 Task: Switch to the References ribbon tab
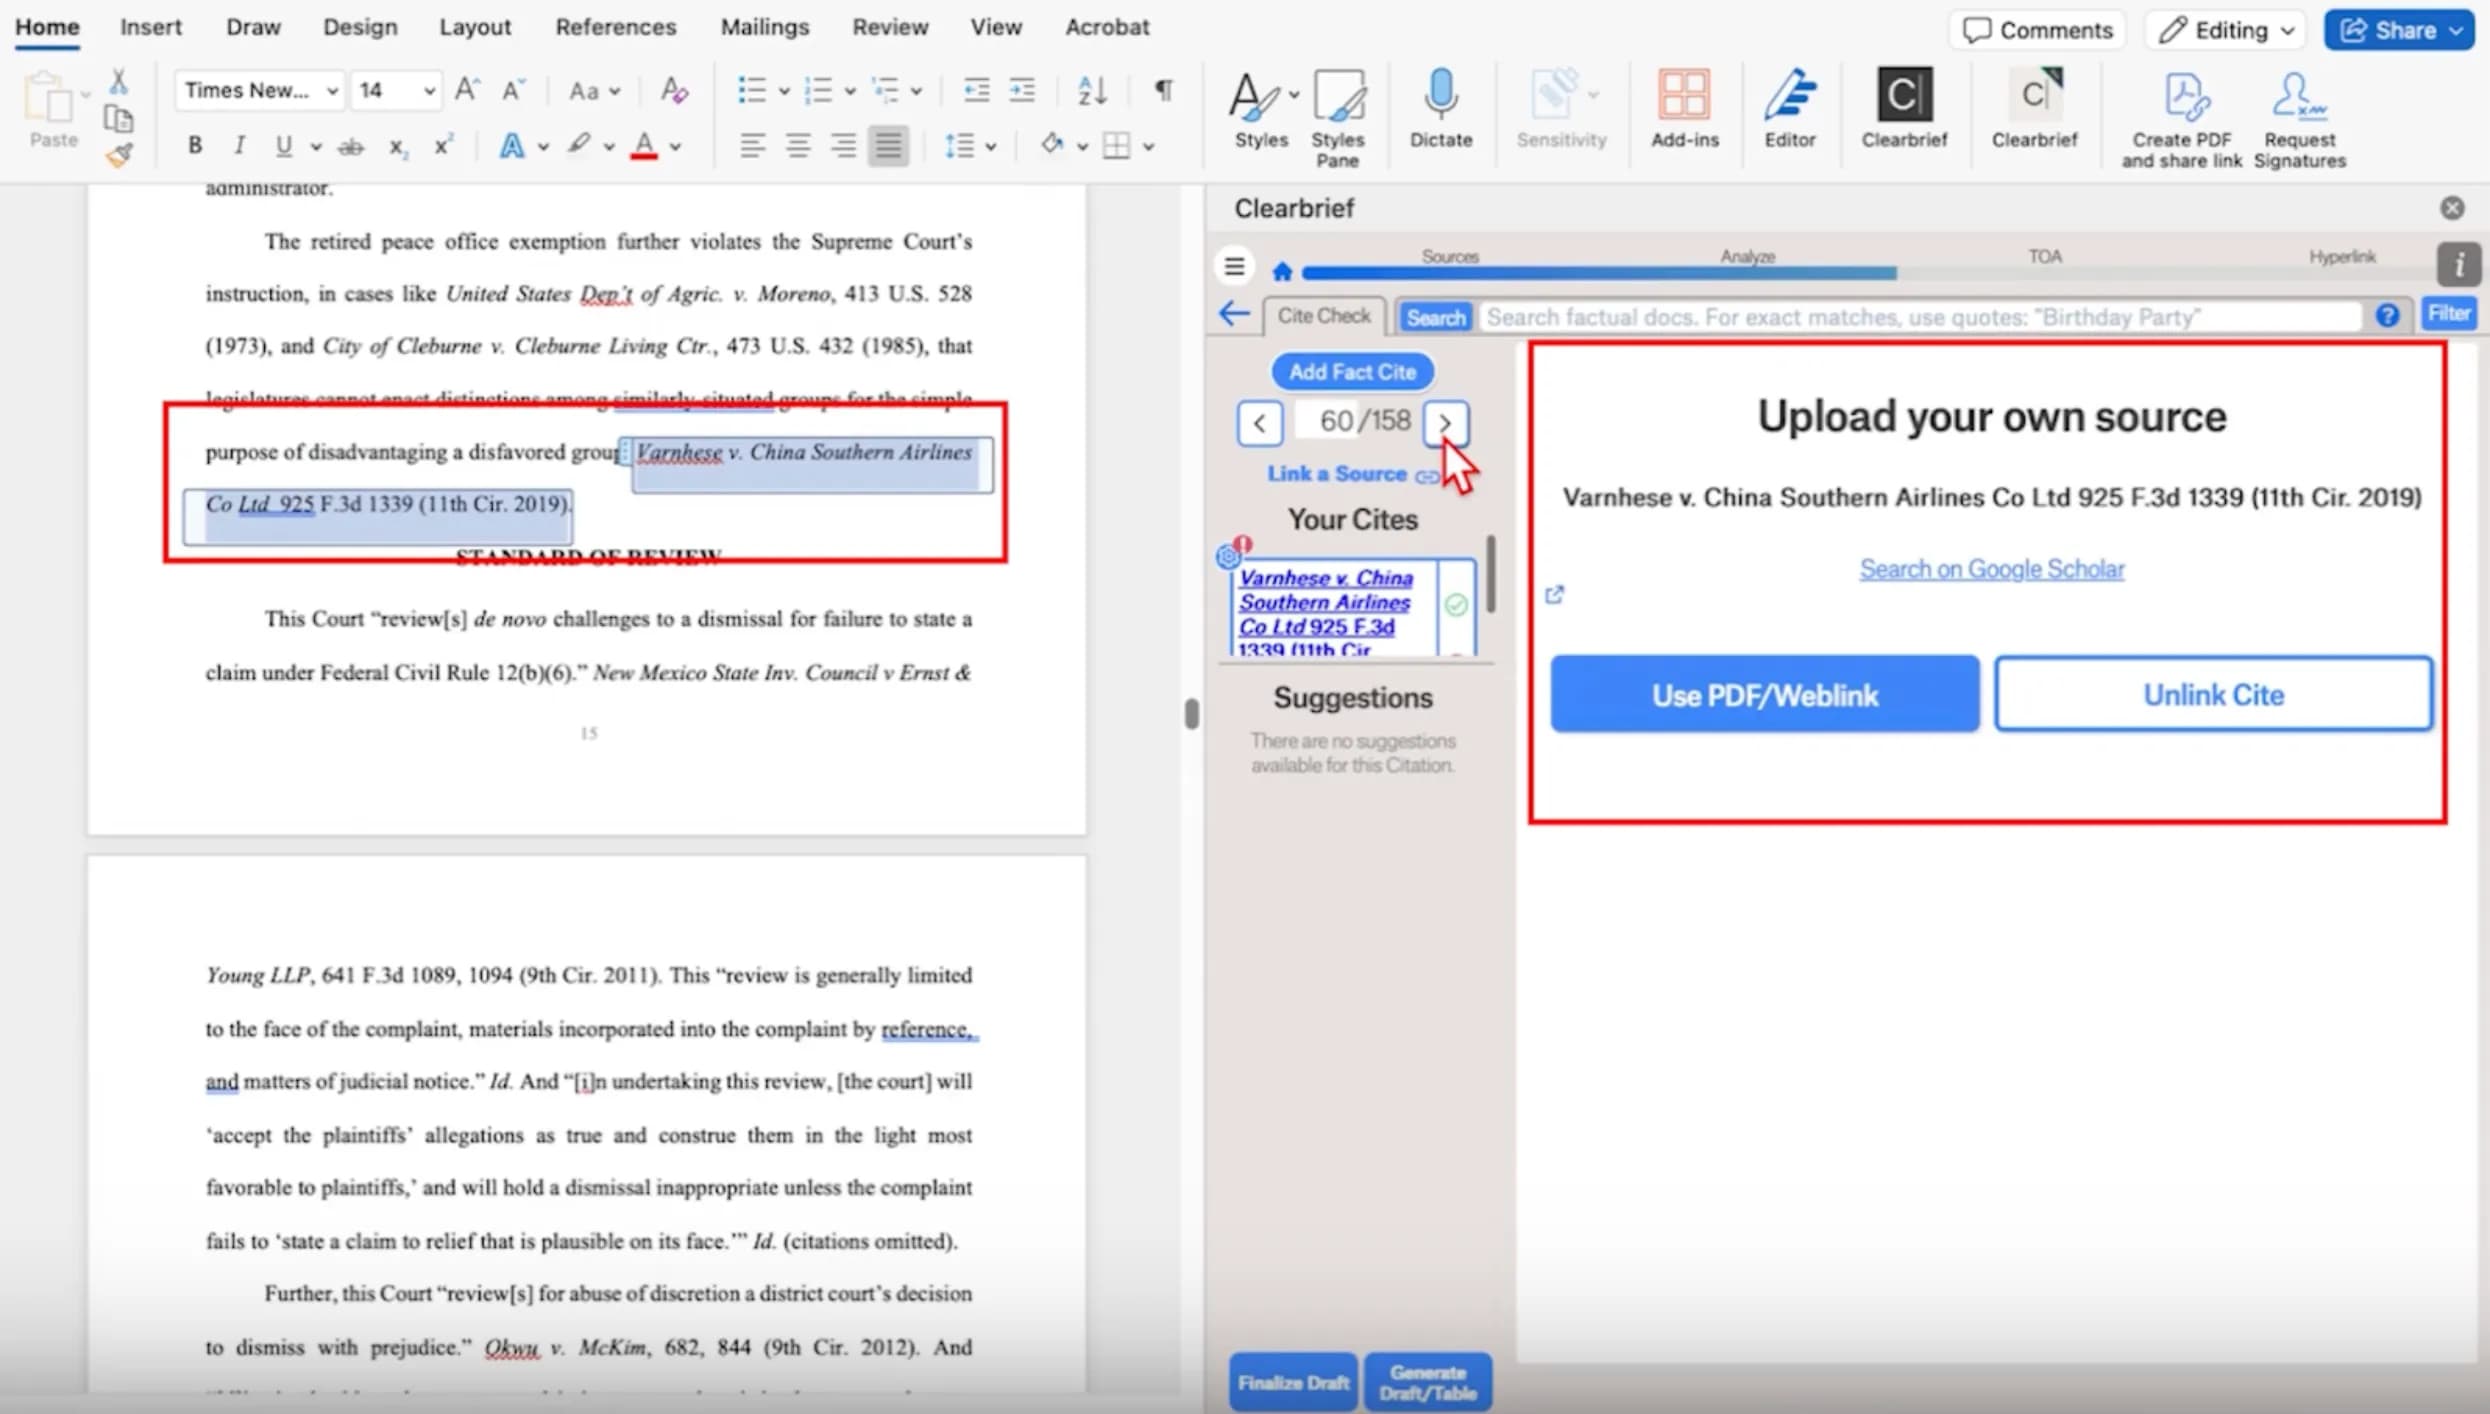coord(615,27)
